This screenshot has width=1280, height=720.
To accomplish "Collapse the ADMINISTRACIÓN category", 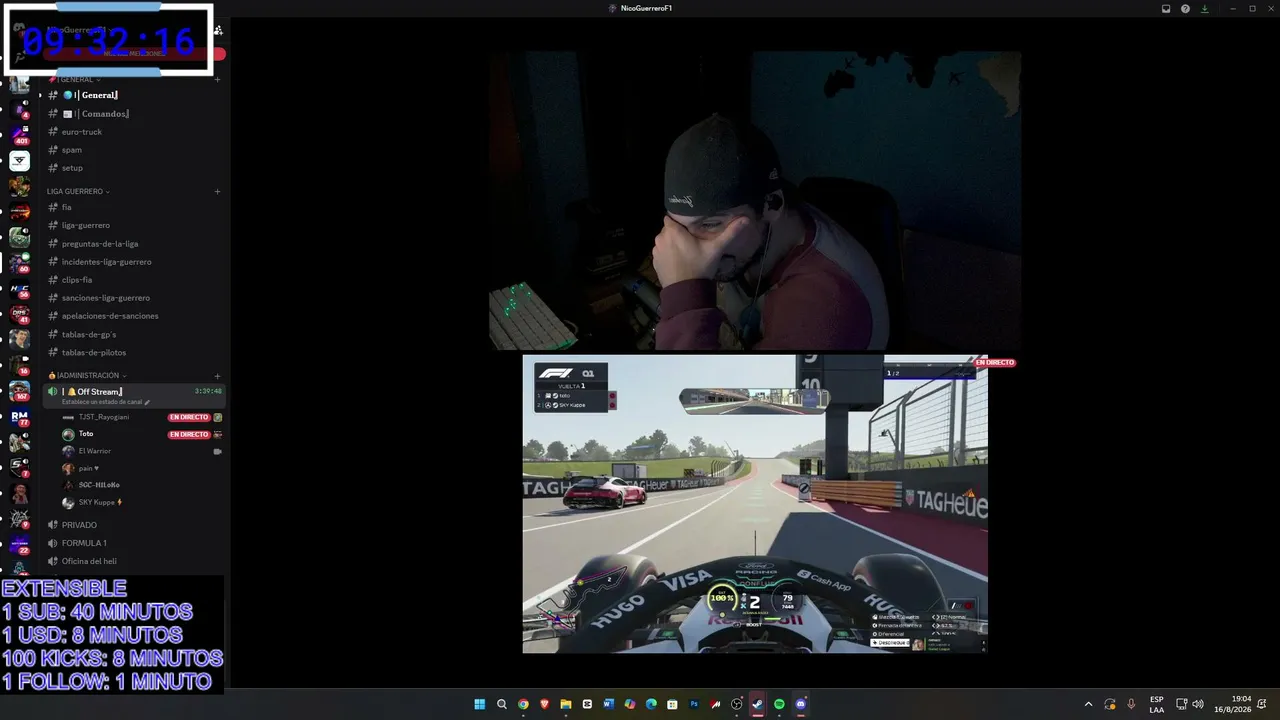I will [88, 375].
